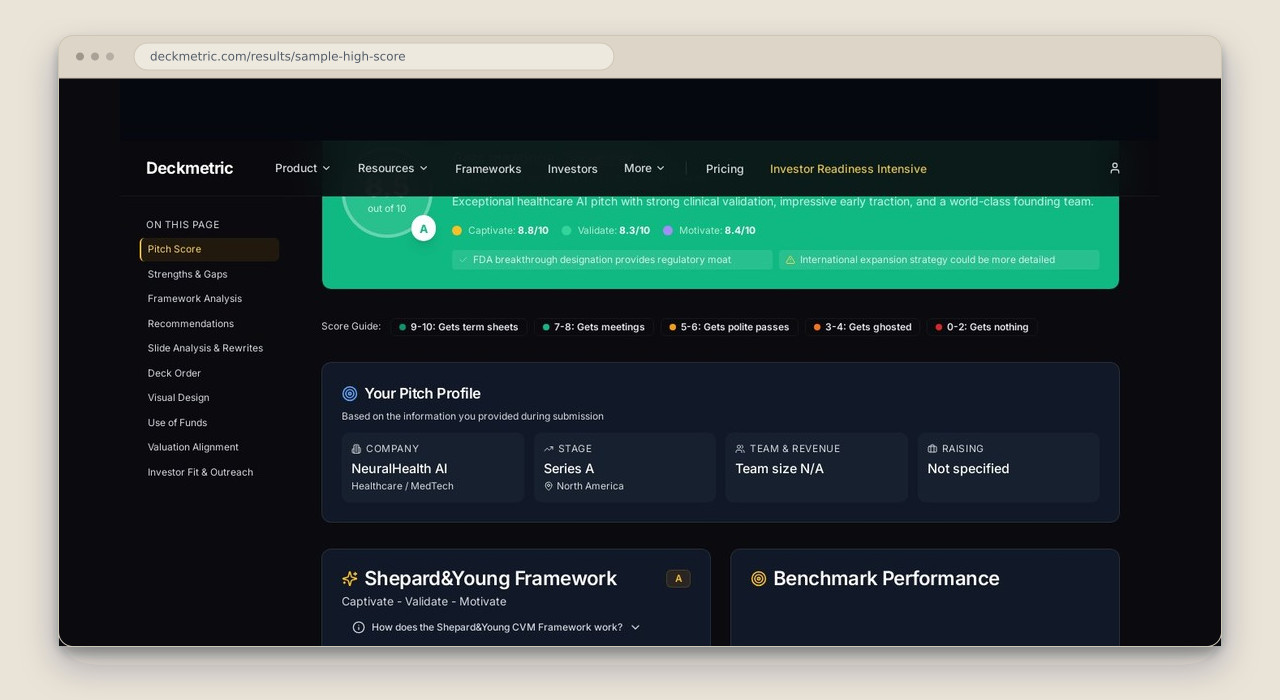The height and width of the screenshot is (700, 1280).
Task: Jump to Framework Analysis section
Action: (195, 299)
